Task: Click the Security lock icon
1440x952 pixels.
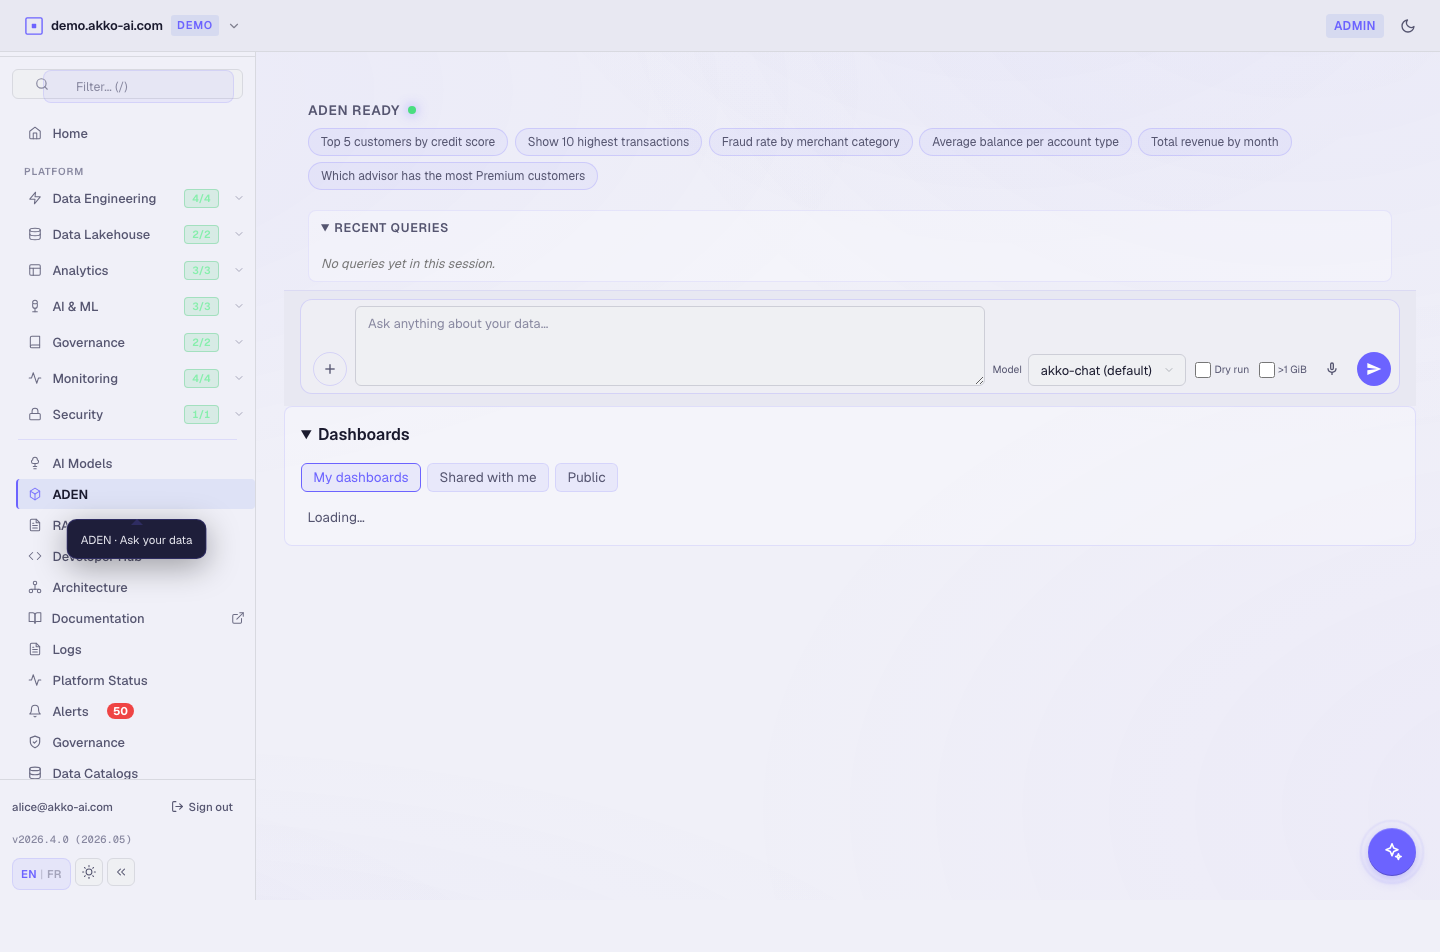Action: 35,414
